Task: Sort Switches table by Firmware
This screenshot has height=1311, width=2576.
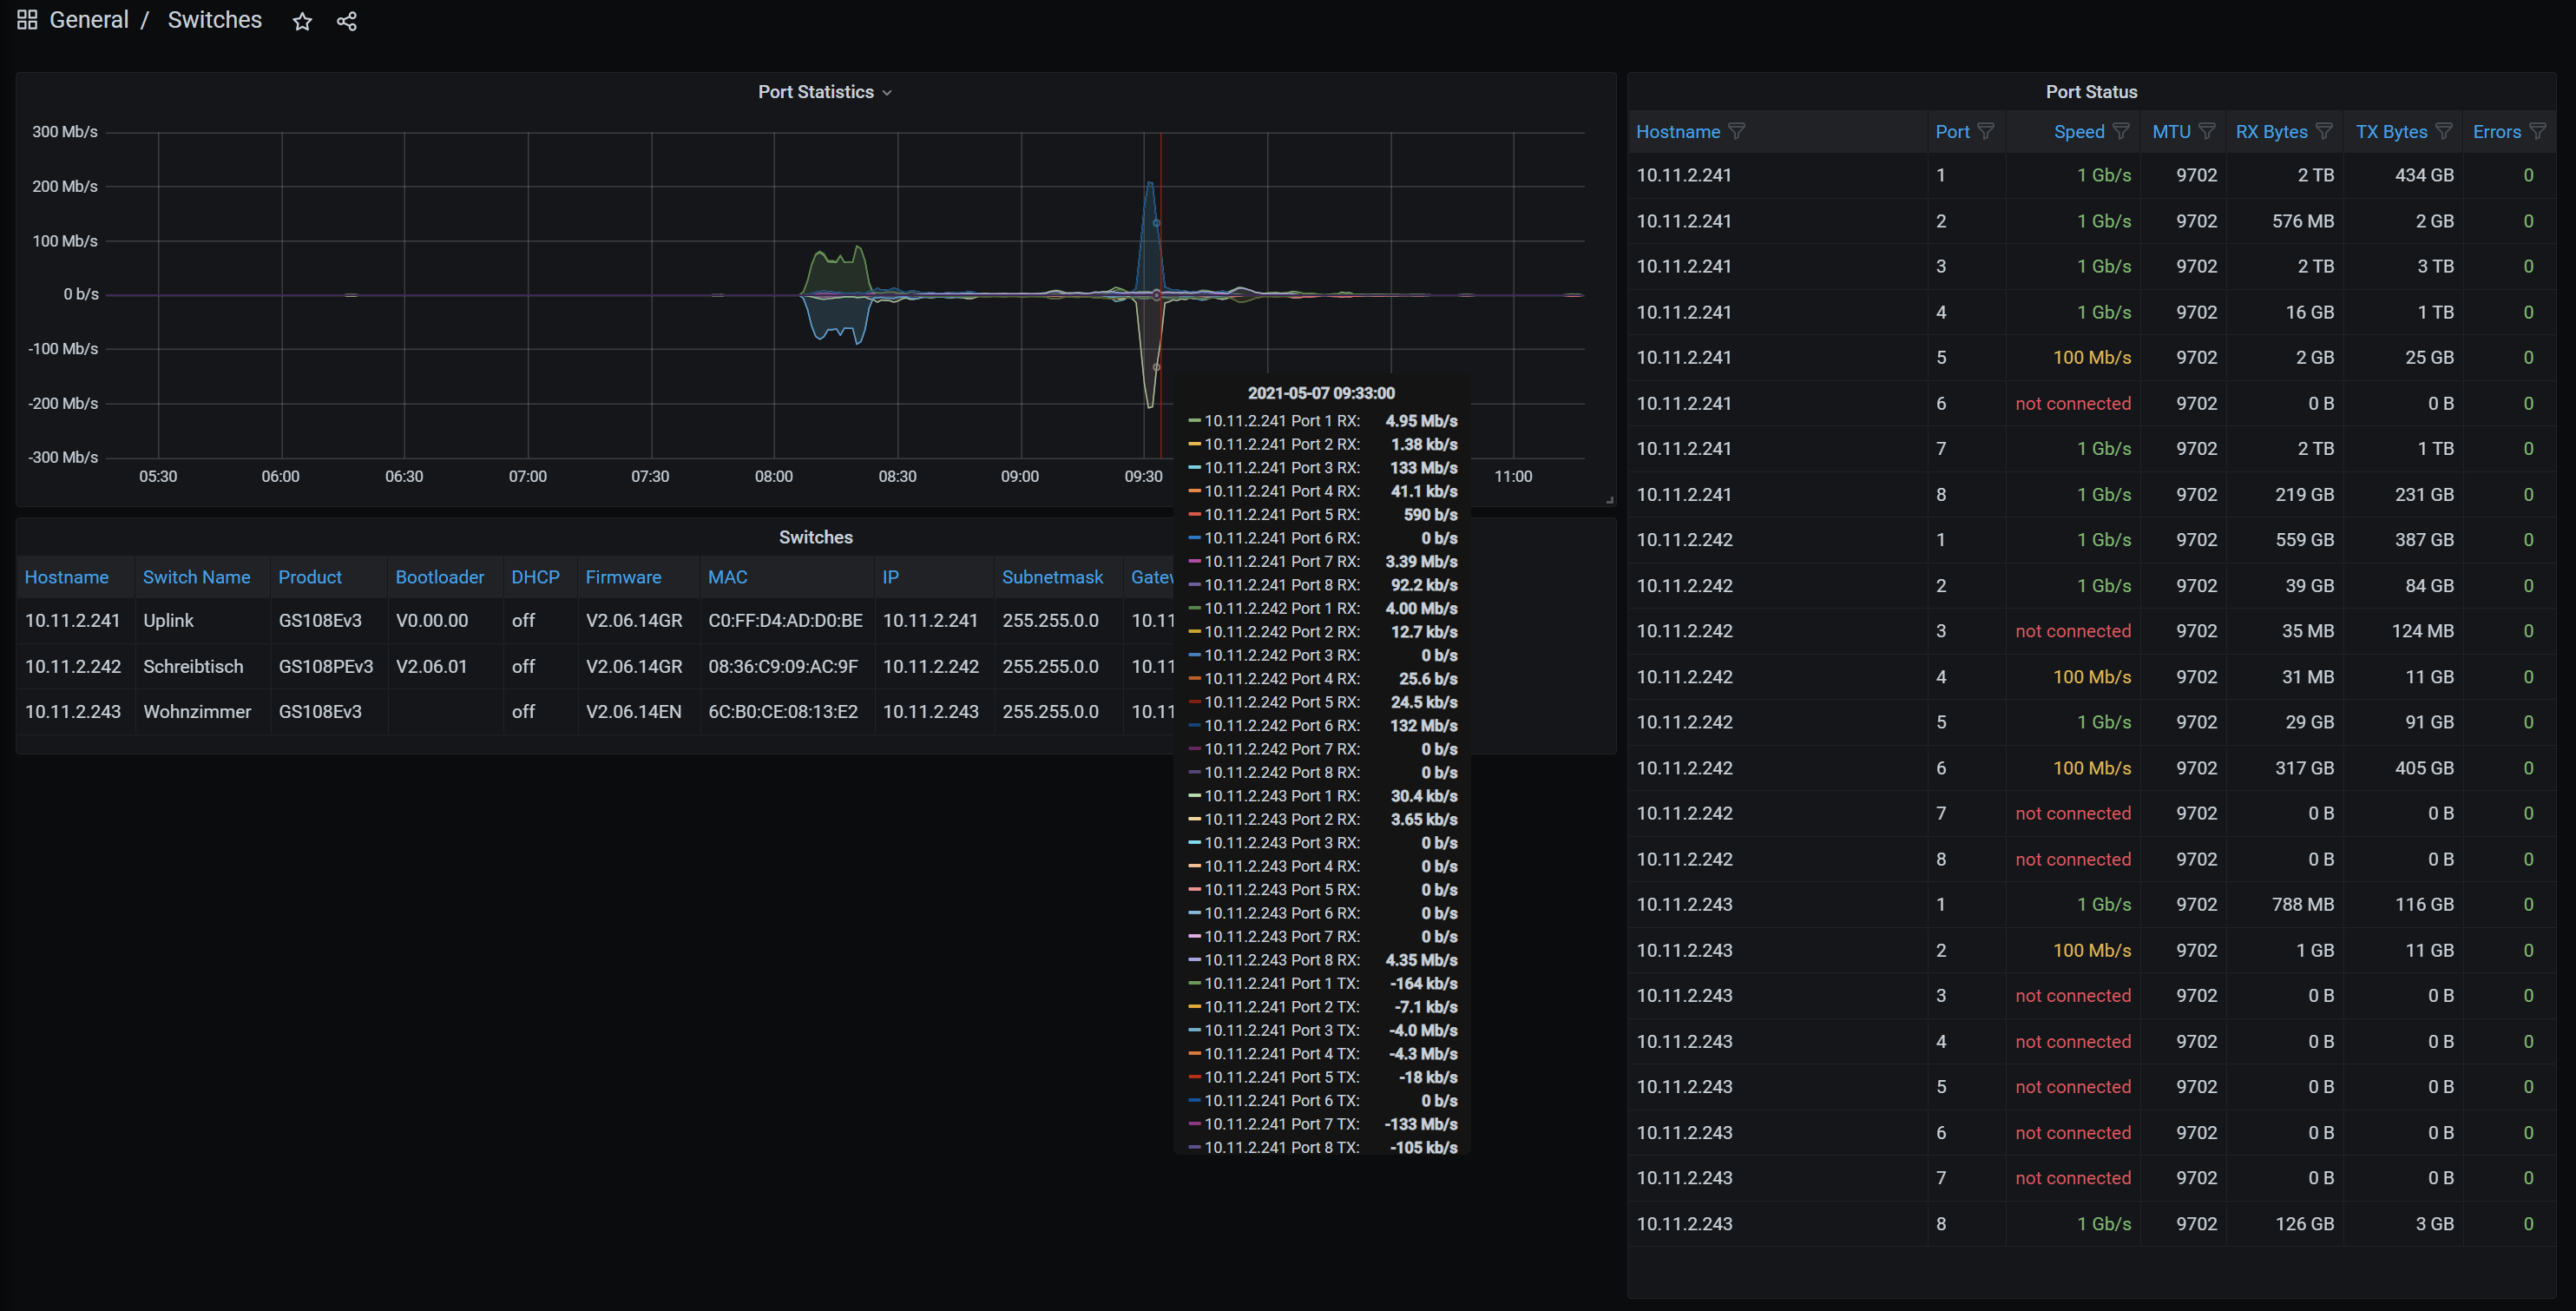Action: pos(623,577)
